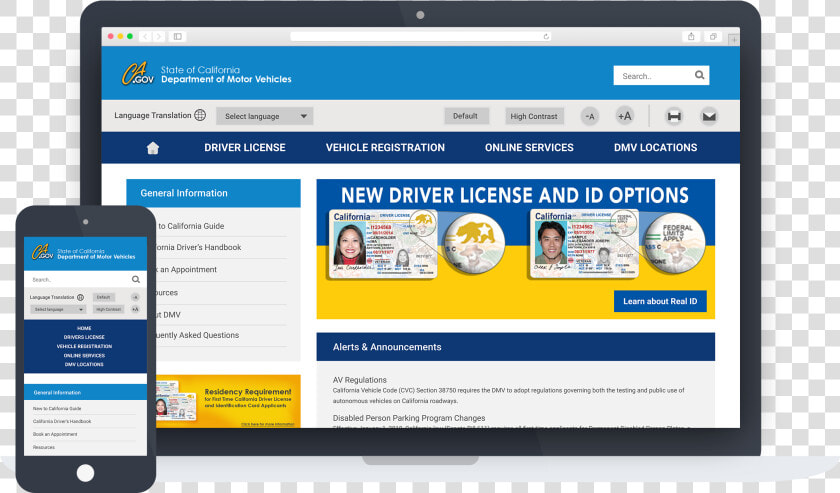Screen dimensions: 840x493
Task: Decrease text size with the -A button on laptop
Action: tap(590, 116)
